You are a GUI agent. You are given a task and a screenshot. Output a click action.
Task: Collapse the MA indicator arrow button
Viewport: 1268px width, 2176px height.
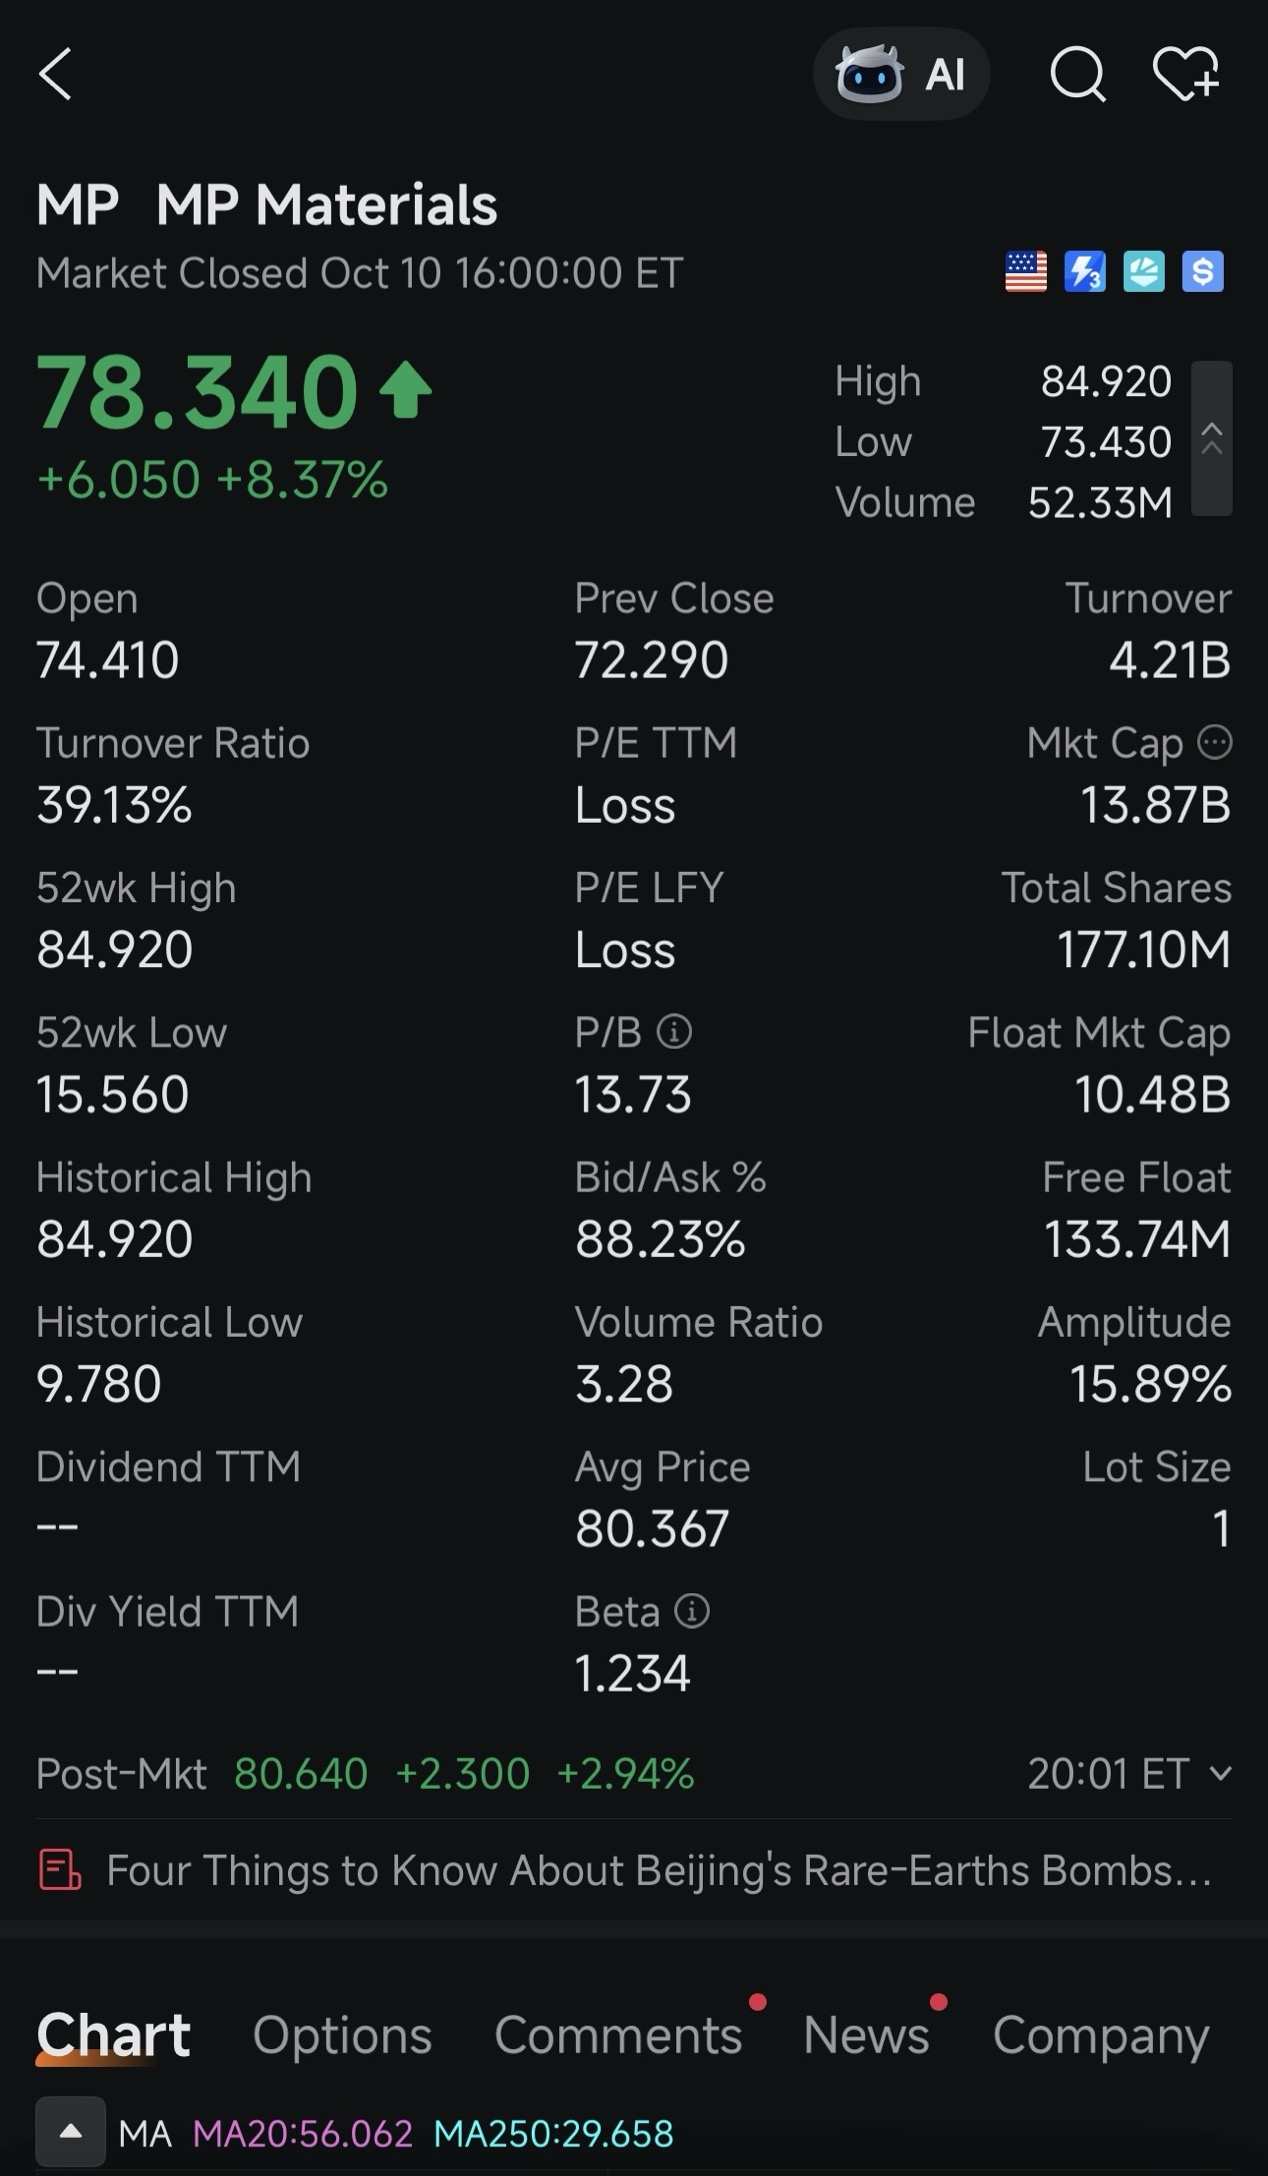click(71, 2131)
